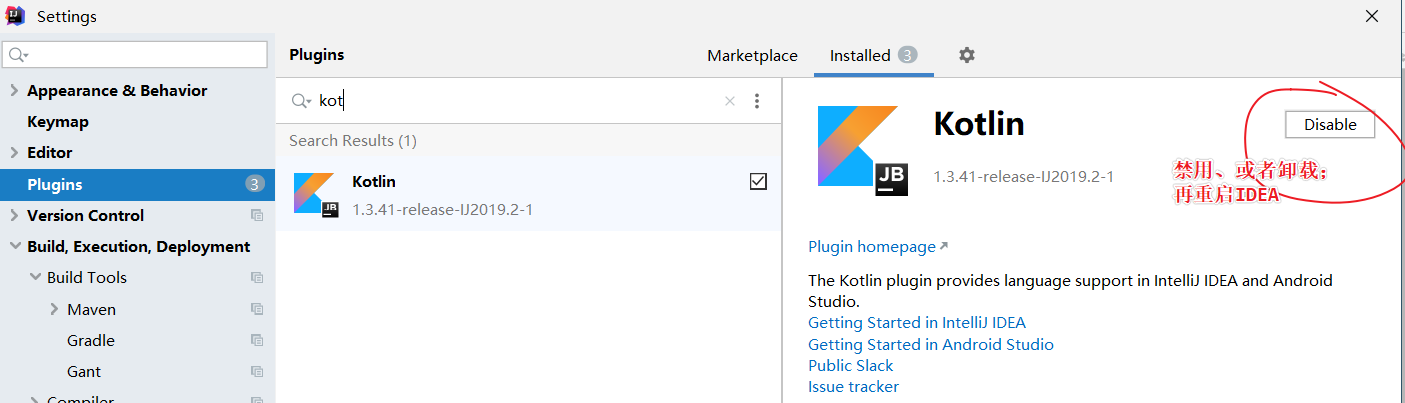
Task: Click the IntelliJ IDEA icon in title bar
Action: [15, 16]
